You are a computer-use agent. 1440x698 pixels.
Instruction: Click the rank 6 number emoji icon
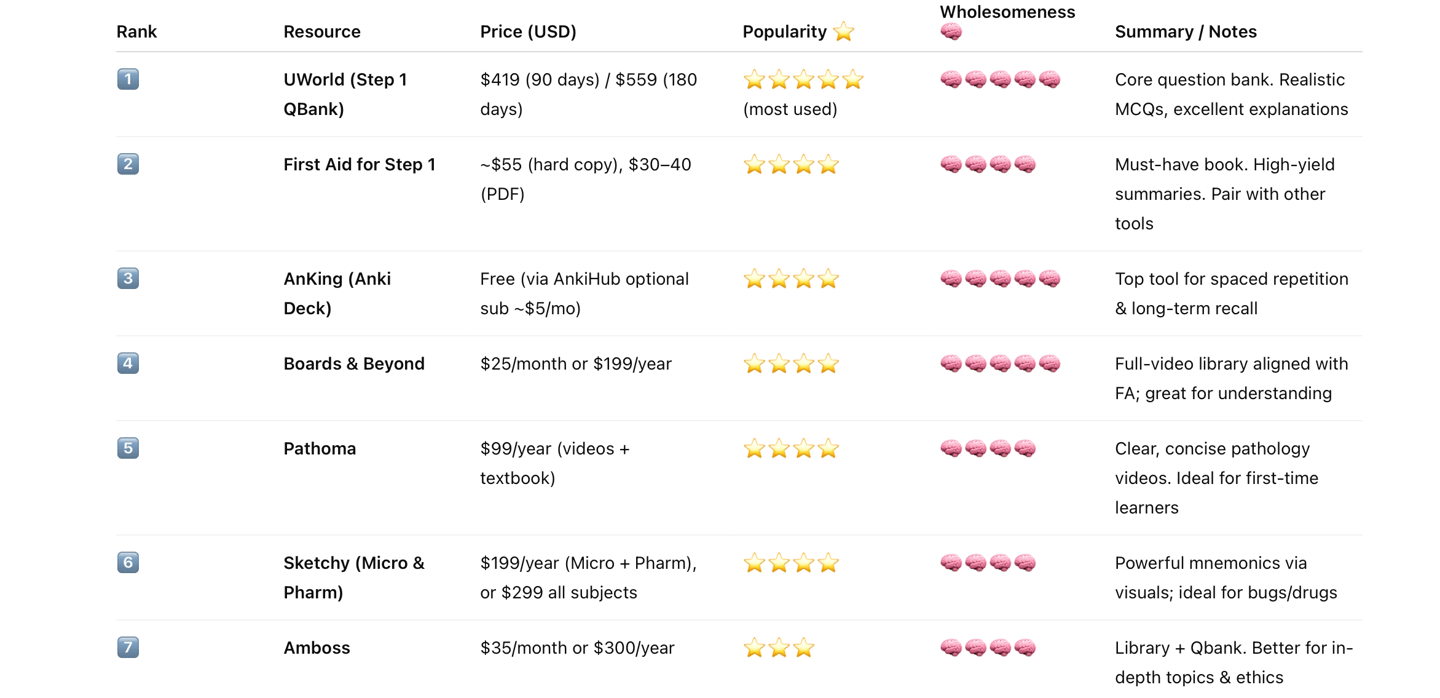click(128, 562)
